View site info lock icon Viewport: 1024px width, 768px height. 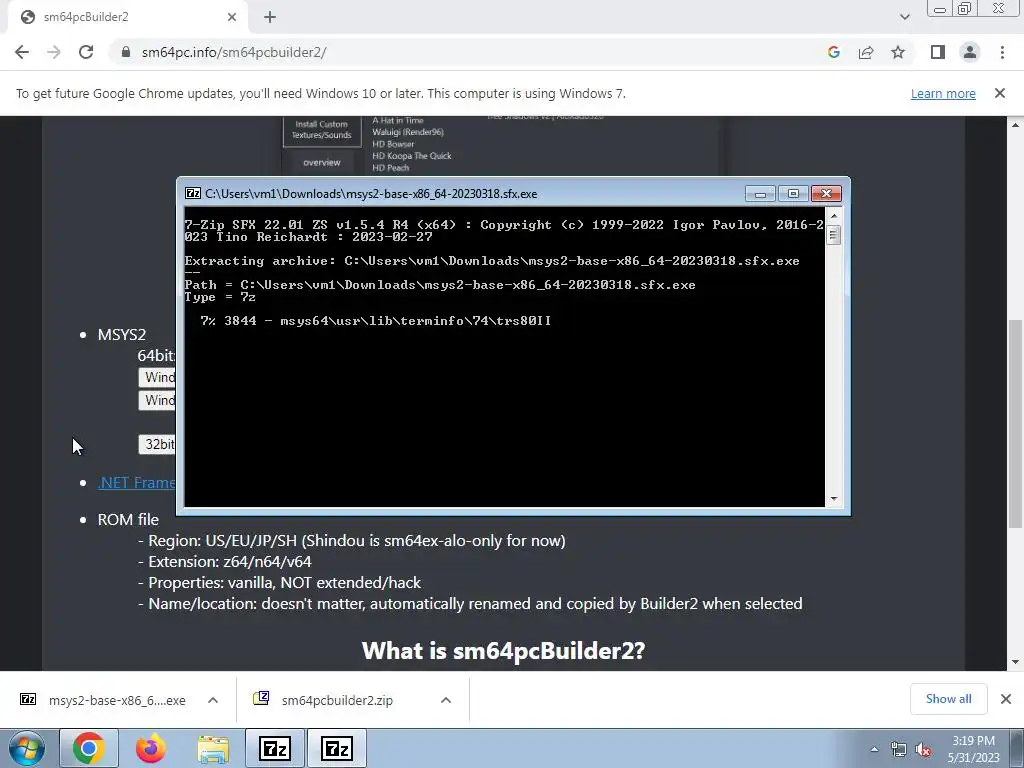click(x=126, y=52)
